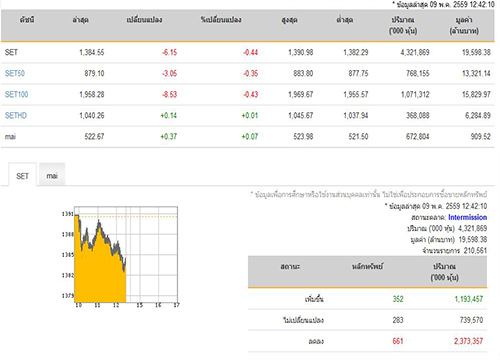
Task: Click the advancing stocks count 352
Action: (x=398, y=299)
